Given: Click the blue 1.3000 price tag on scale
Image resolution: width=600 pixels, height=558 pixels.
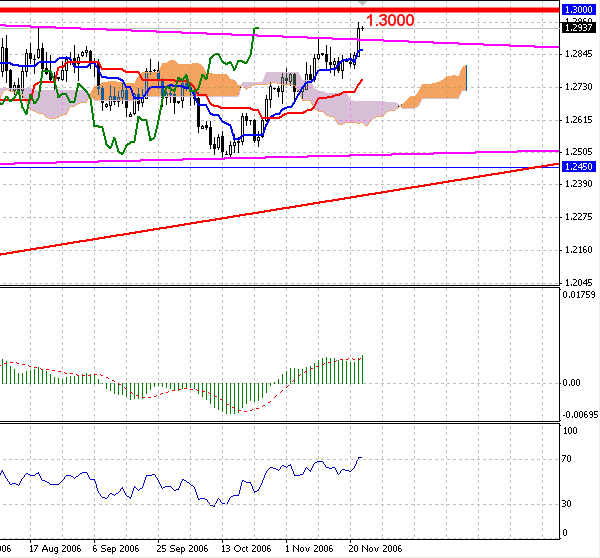Looking at the screenshot, I should point(579,10).
